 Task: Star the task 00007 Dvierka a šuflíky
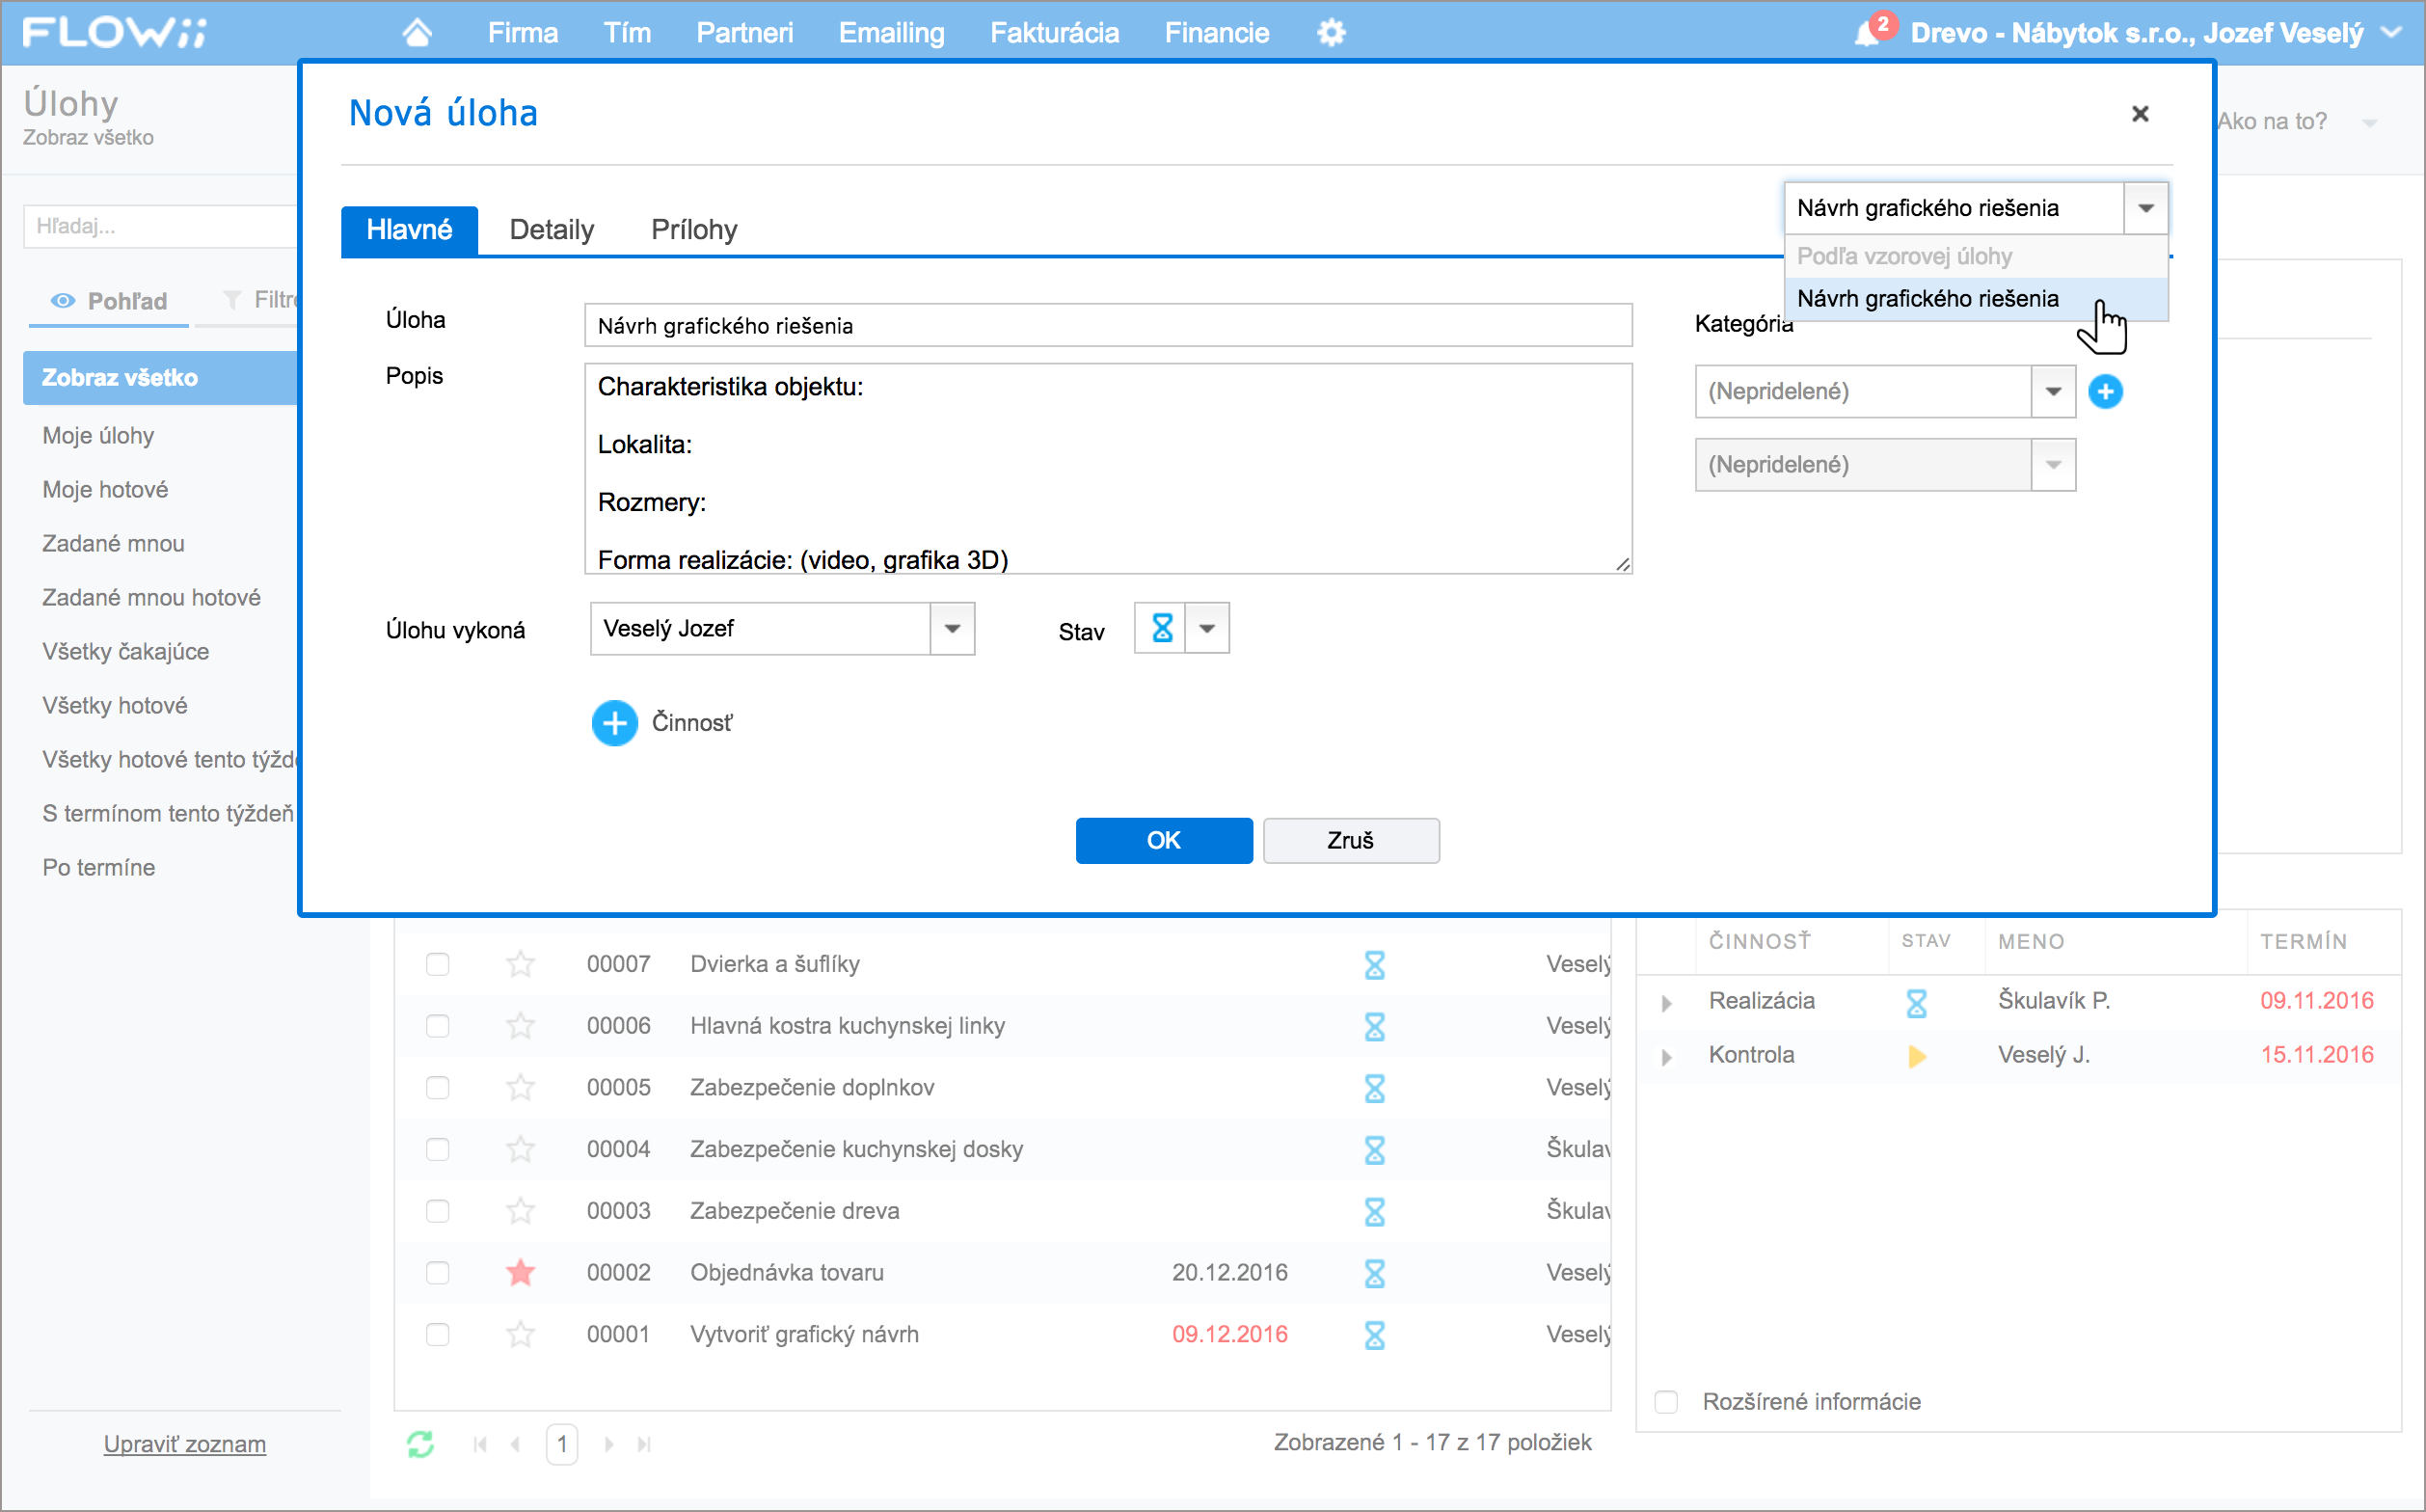pos(520,964)
